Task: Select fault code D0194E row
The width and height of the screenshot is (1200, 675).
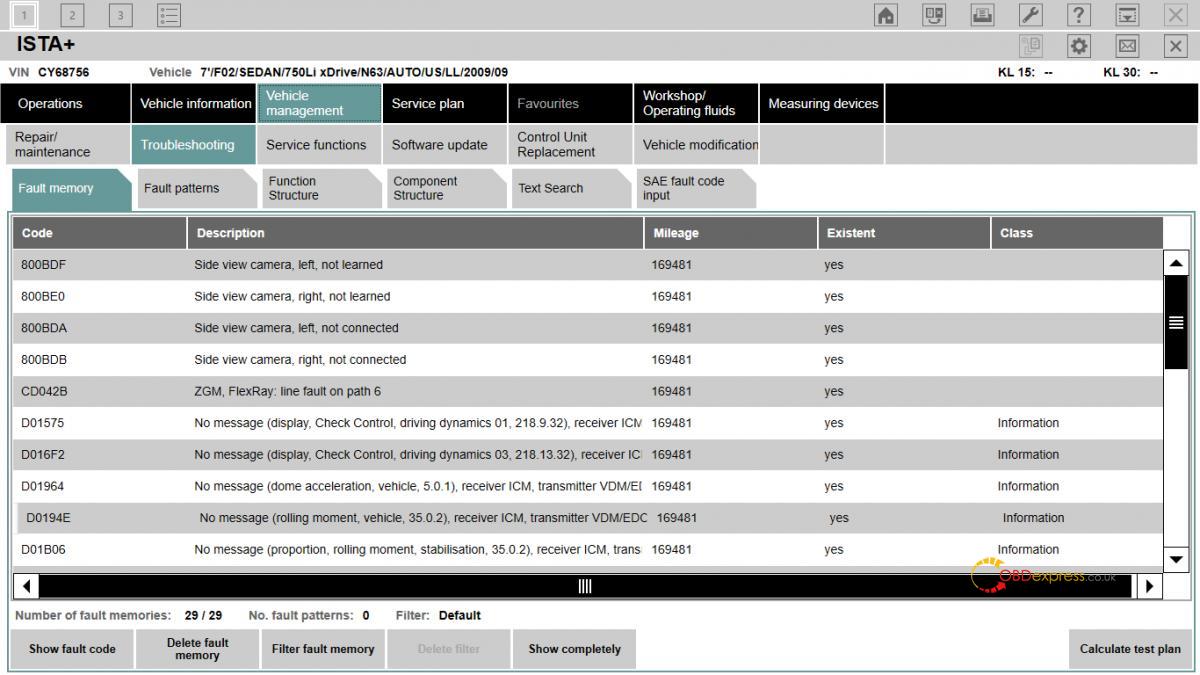Action: coord(588,518)
